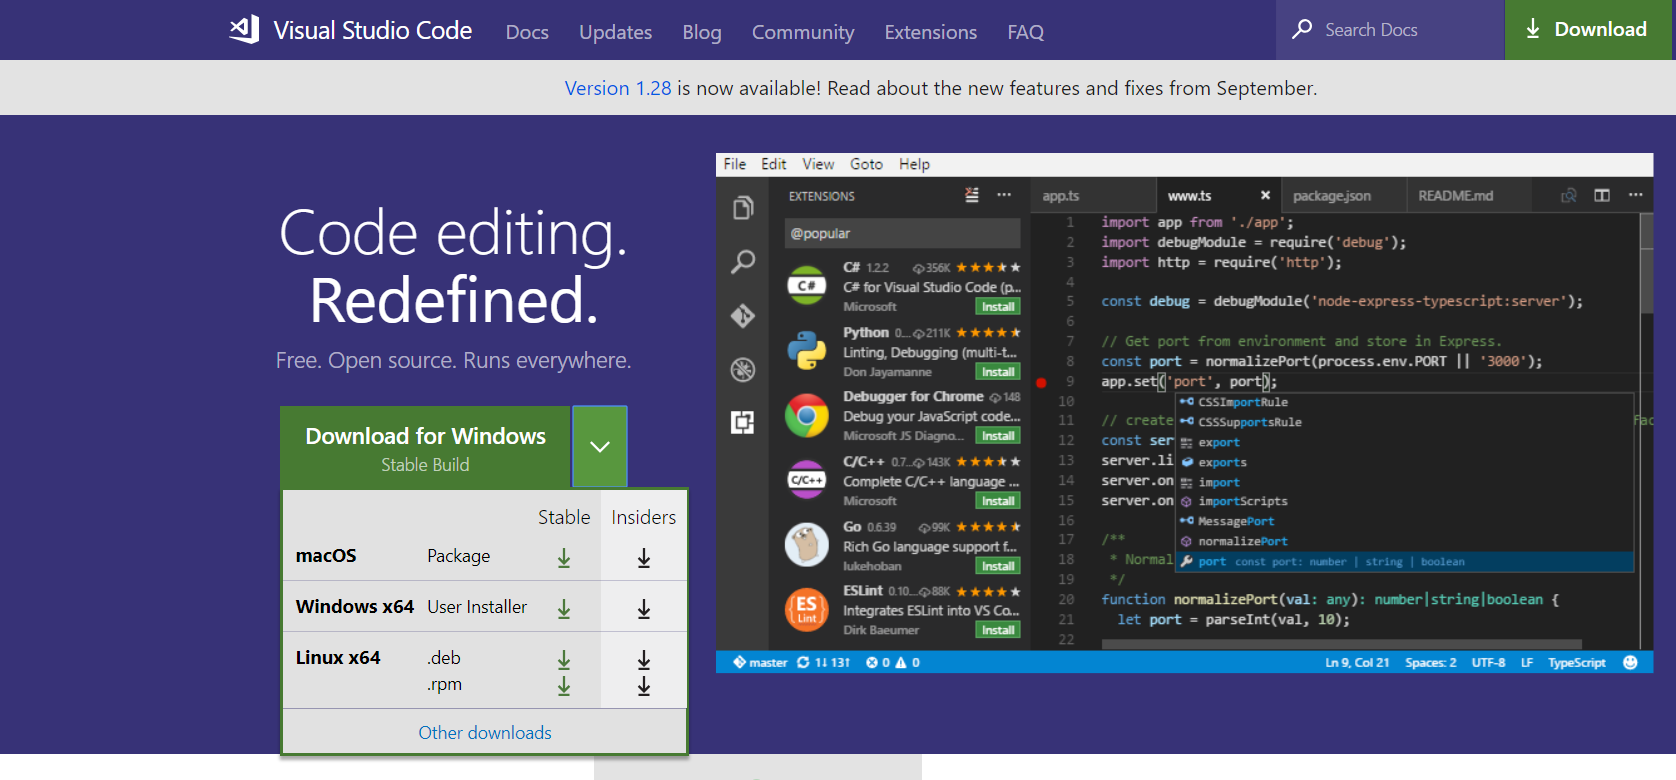This screenshot has height=780, width=1676.
Task: Open the Source Control view in the activity bar
Action: 743,316
